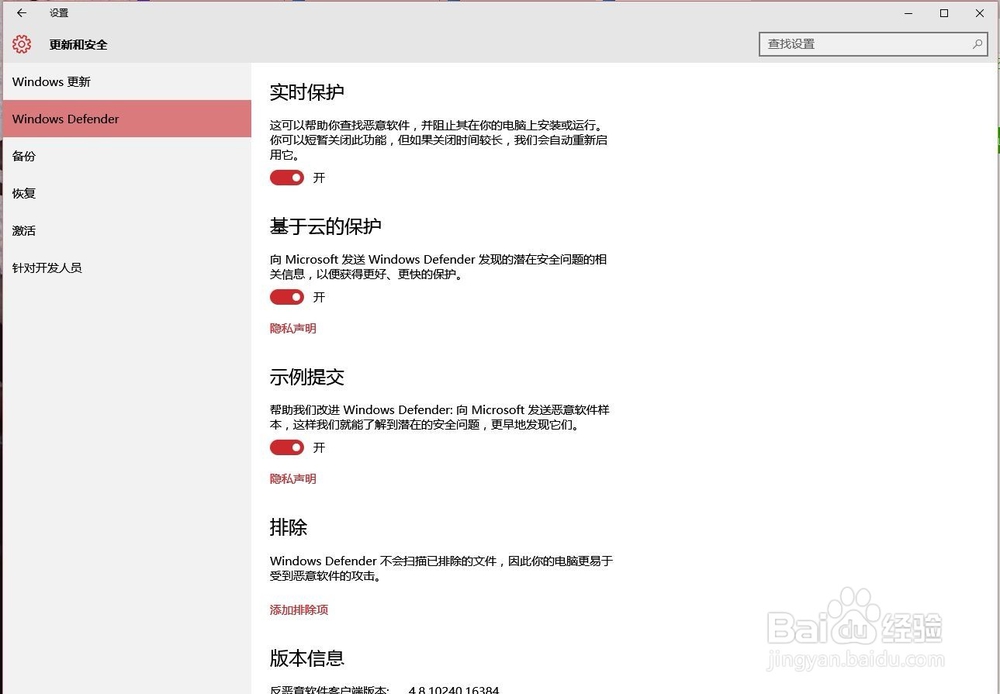This screenshot has height=694, width=1000.
Task: Open the 恢复 section
Action: coord(127,193)
